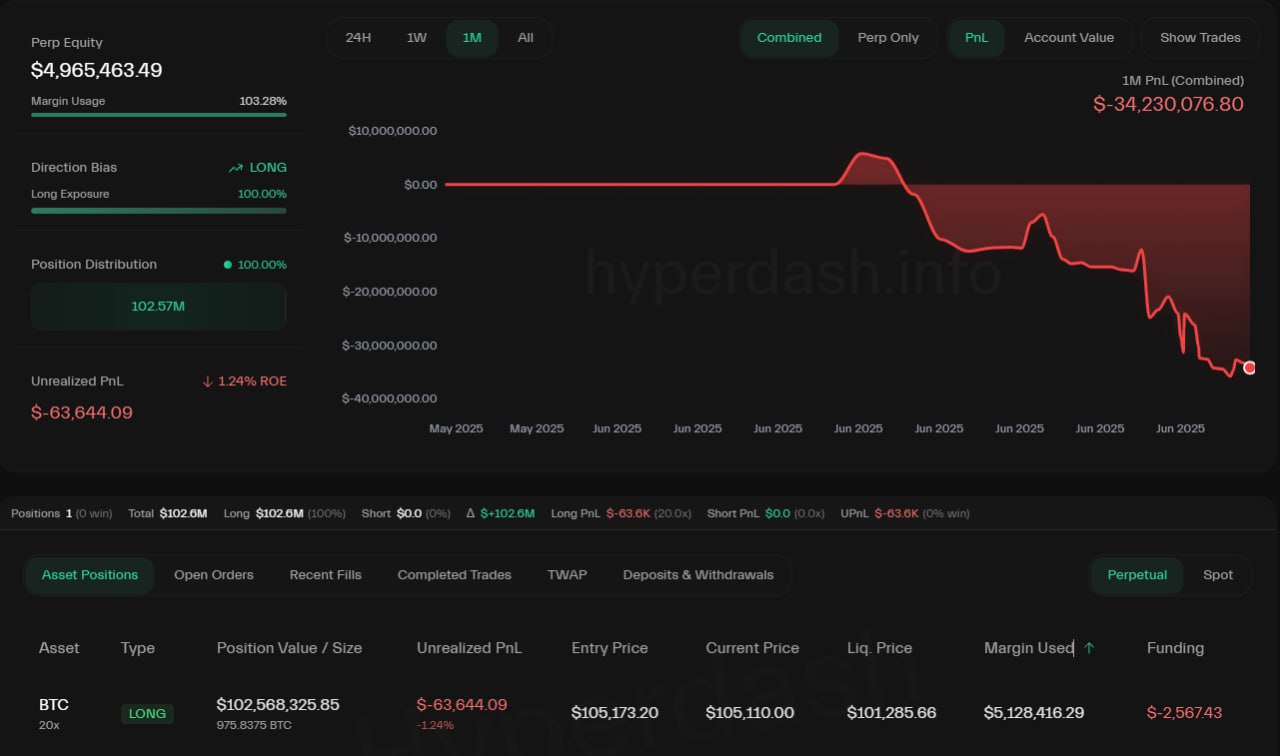Click the down arrow beside 1.24% ROE
The image size is (1280, 756).
(208, 381)
